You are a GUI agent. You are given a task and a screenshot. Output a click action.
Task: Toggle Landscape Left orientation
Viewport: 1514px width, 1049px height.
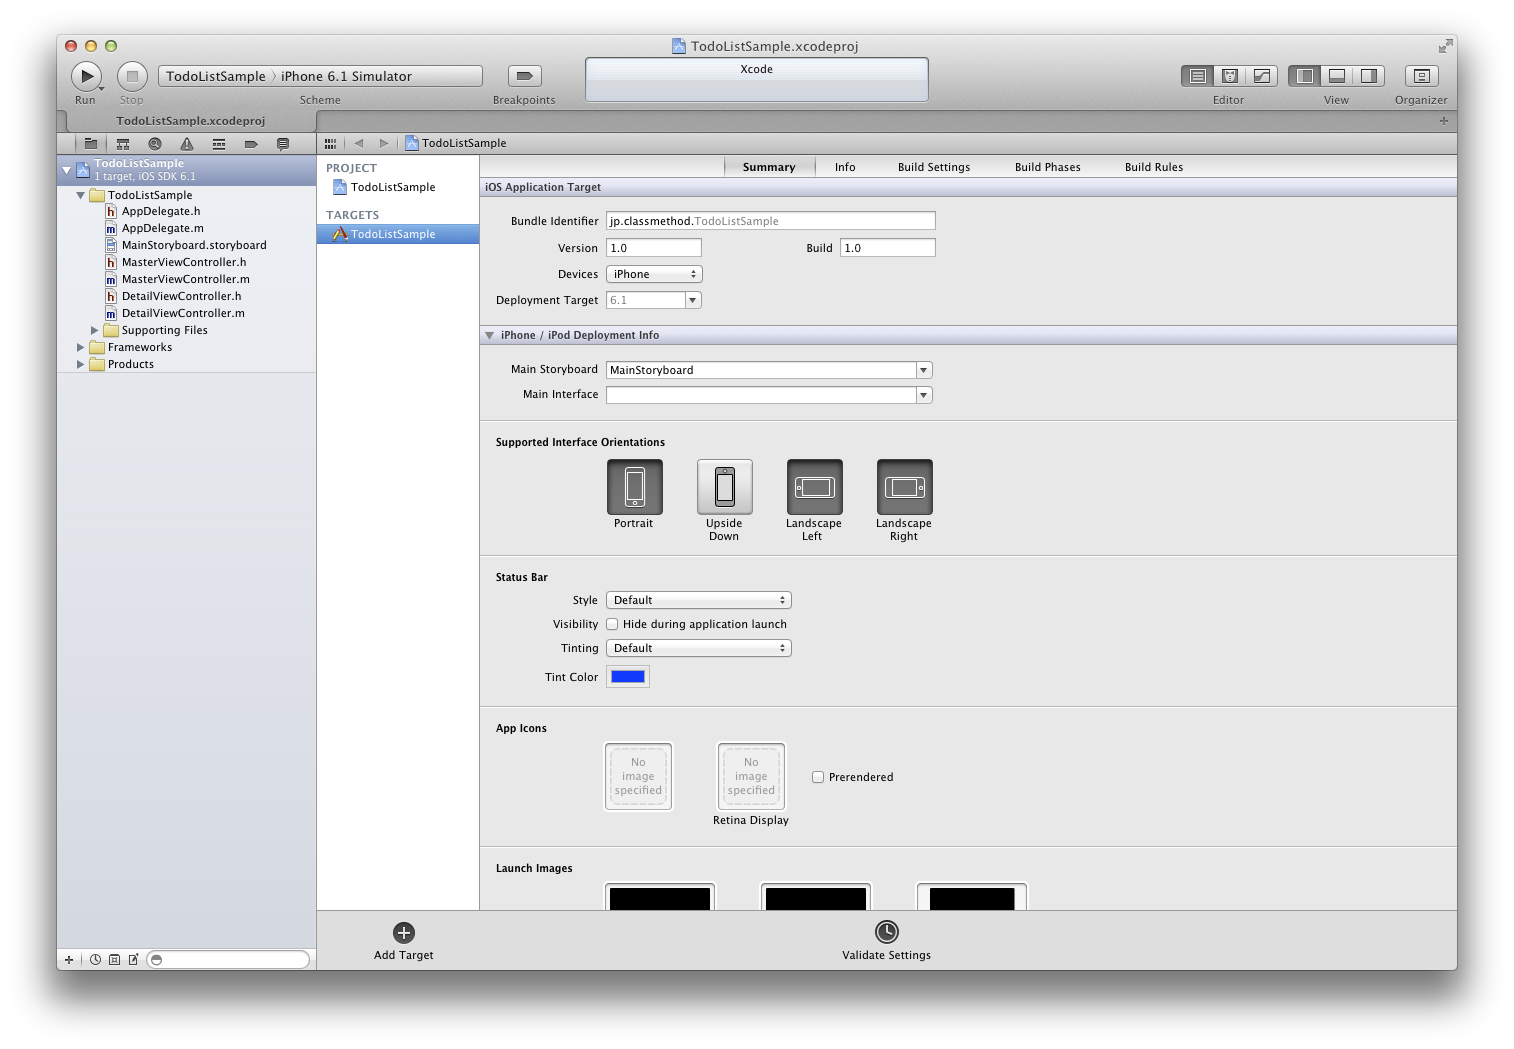(x=815, y=487)
